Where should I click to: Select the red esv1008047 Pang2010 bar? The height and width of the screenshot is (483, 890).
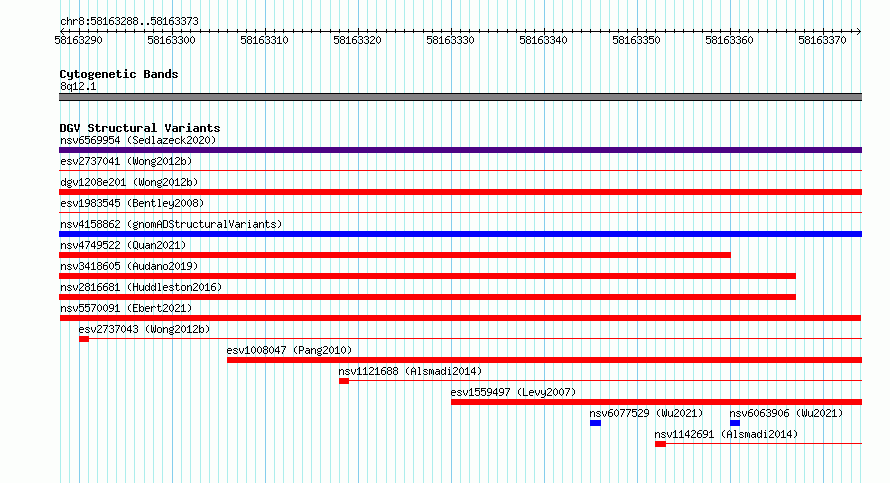tap(544, 360)
